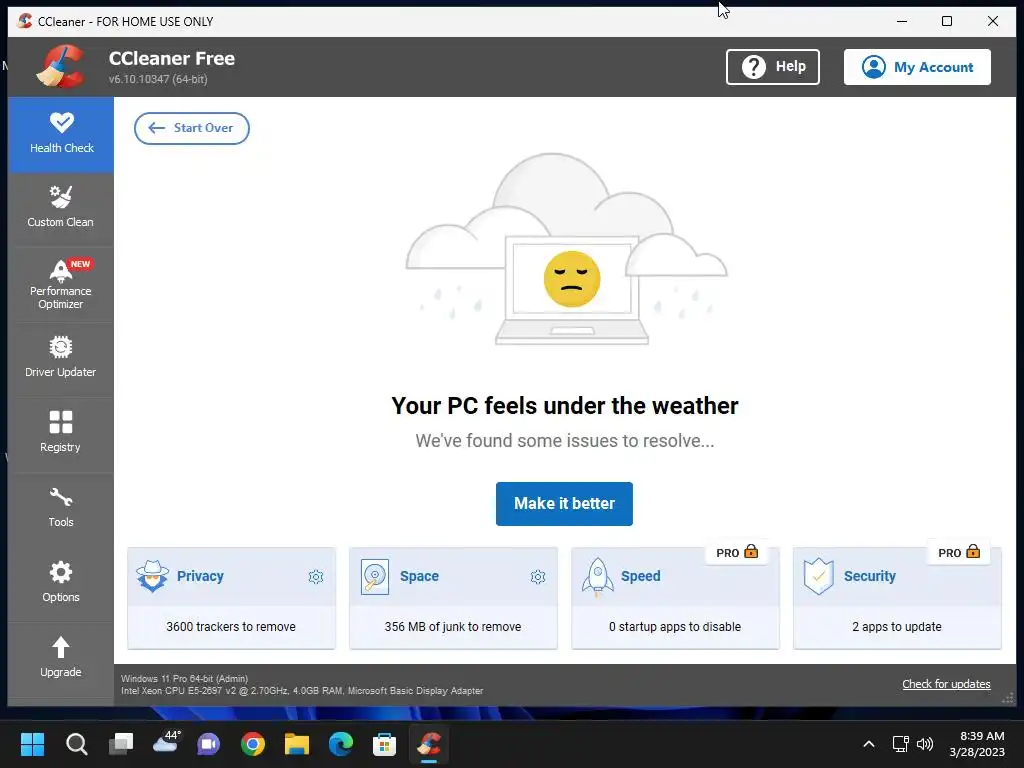
Task: Open File Explorer from taskbar
Action: coord(296,744)
